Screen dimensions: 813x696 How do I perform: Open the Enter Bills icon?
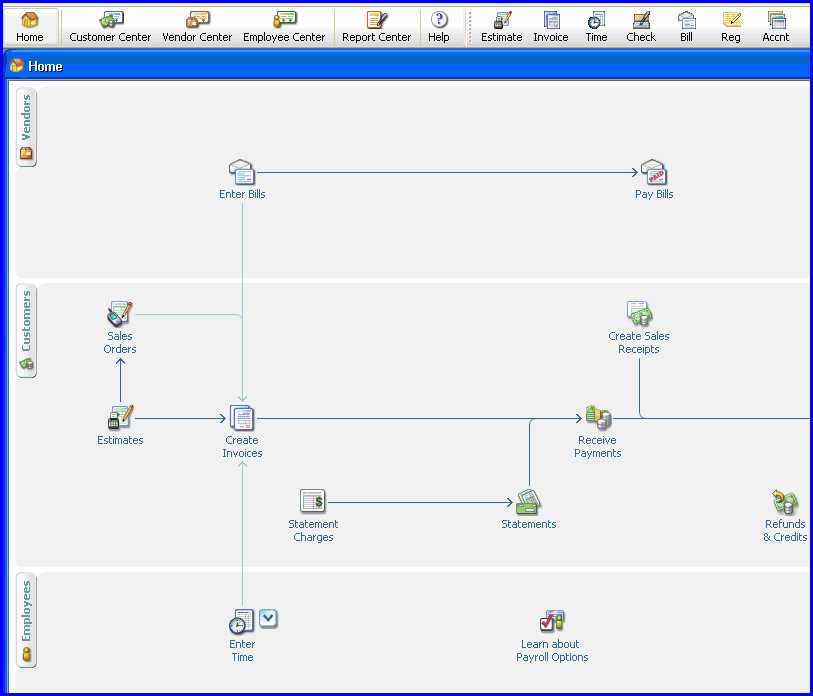click(x=242, y=173)
